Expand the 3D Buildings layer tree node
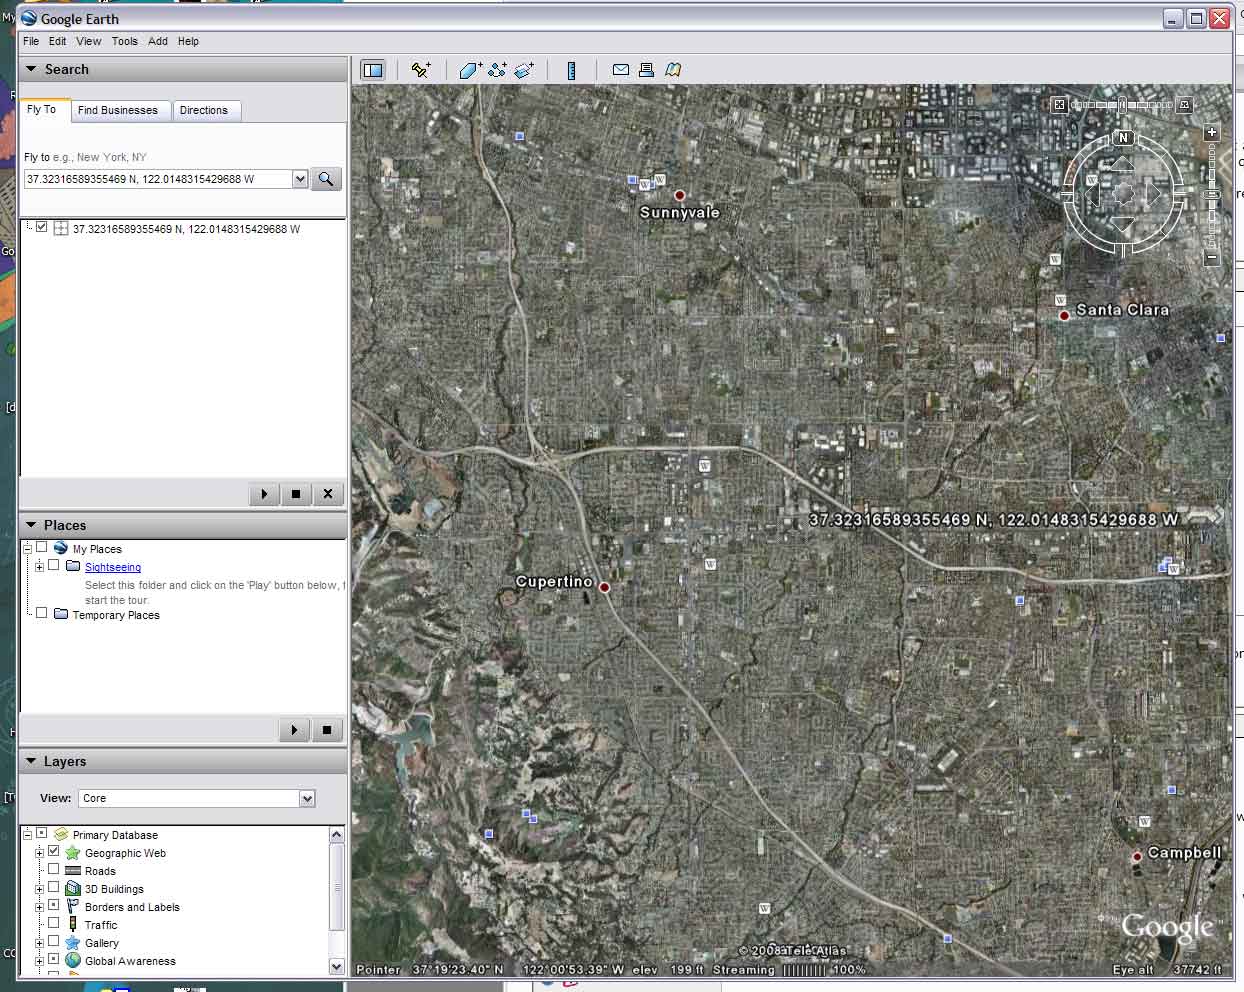Image resolution: width=1244 pixels, height=992 pixels. 40,889
